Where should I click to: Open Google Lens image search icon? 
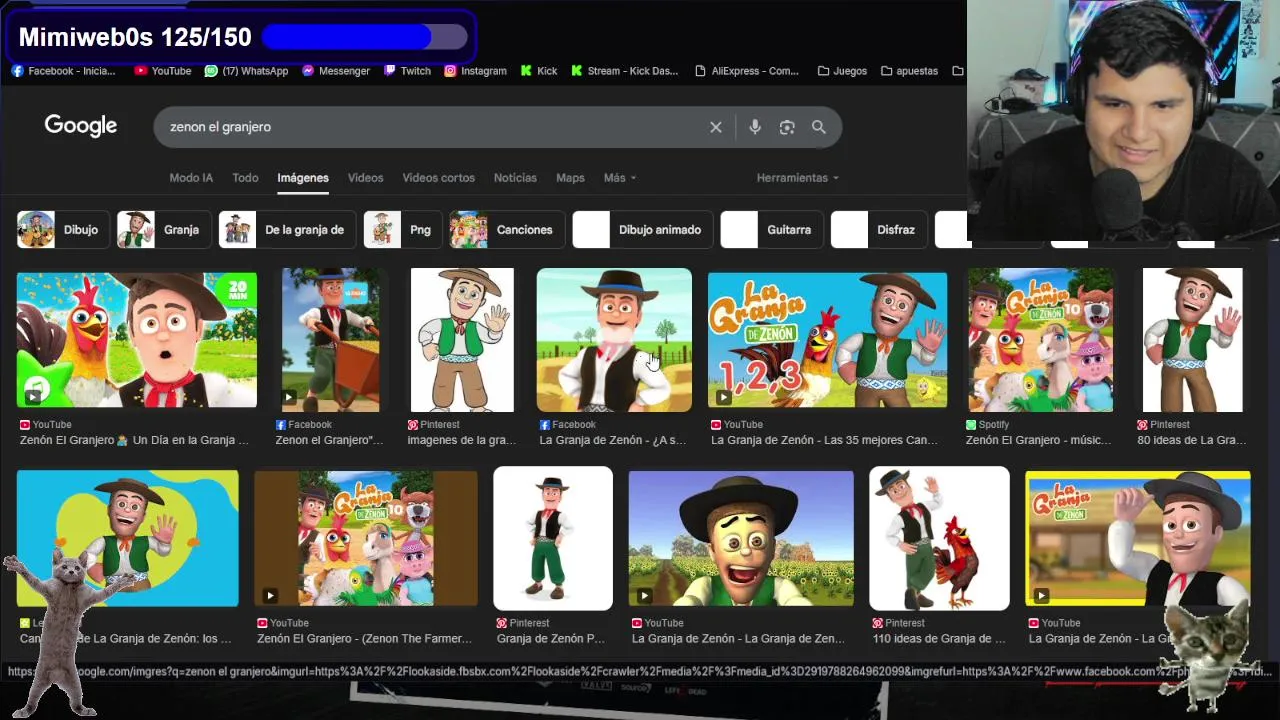(787, 127)
